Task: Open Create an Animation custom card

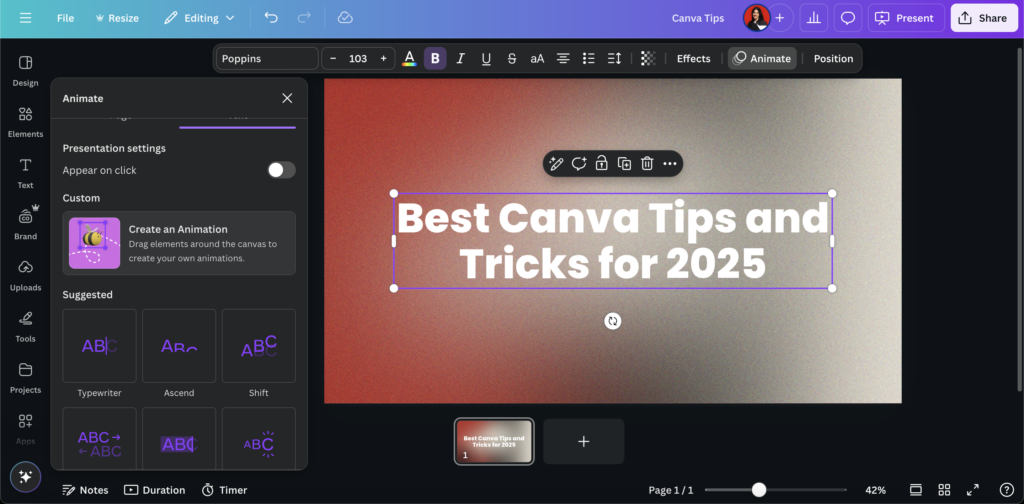Action: 179,243
